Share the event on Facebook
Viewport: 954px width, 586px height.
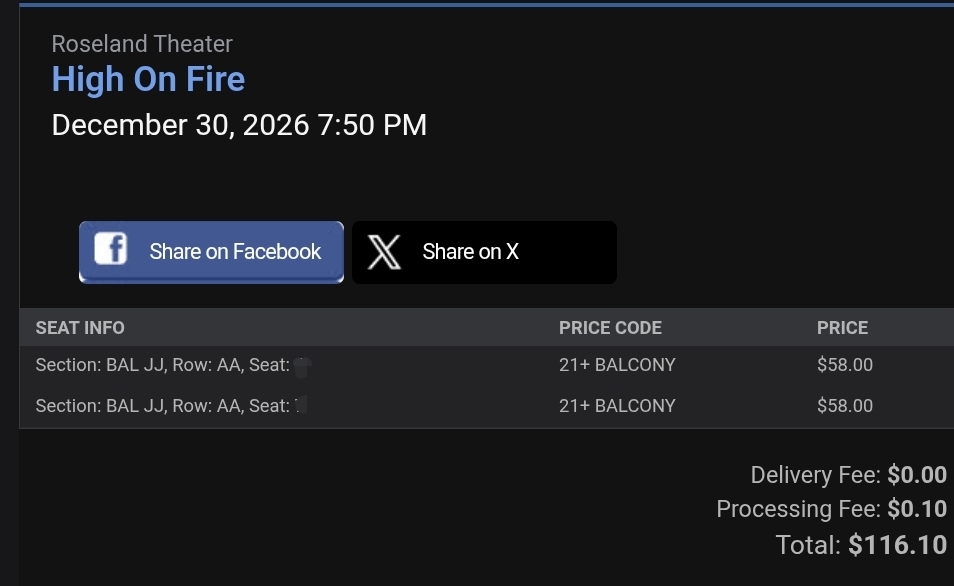click(x=211, y=252)
